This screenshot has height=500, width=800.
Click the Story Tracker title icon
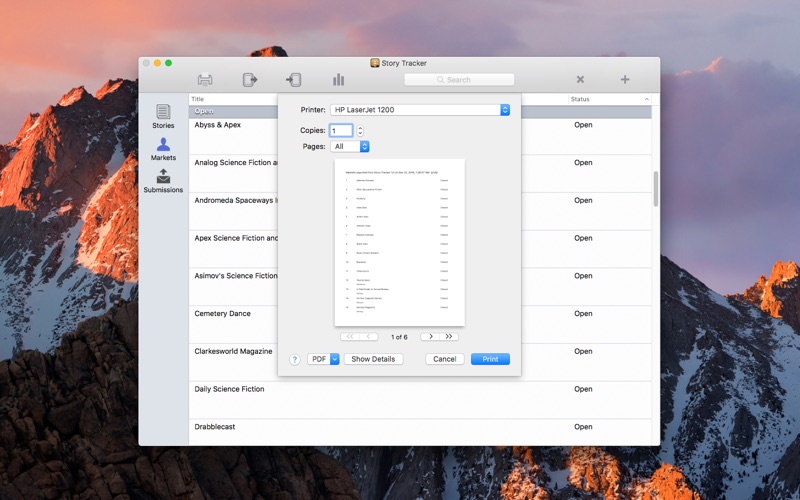point(374,63)
